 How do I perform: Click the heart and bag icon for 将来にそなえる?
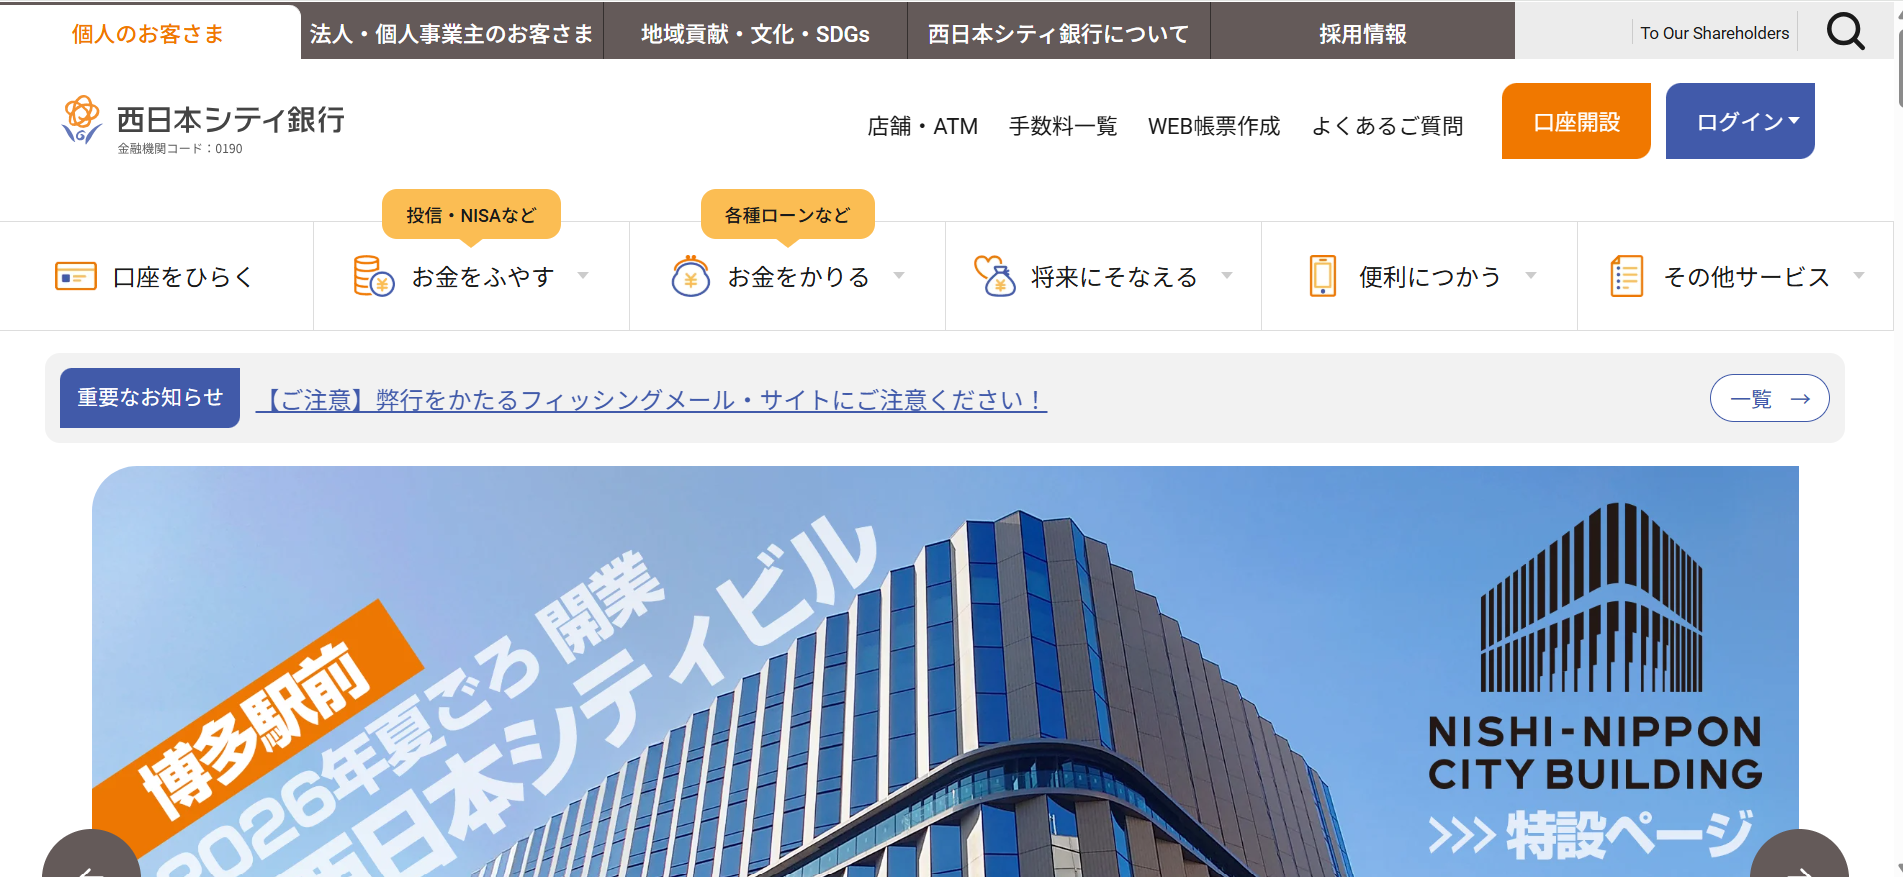click(995, 276)
